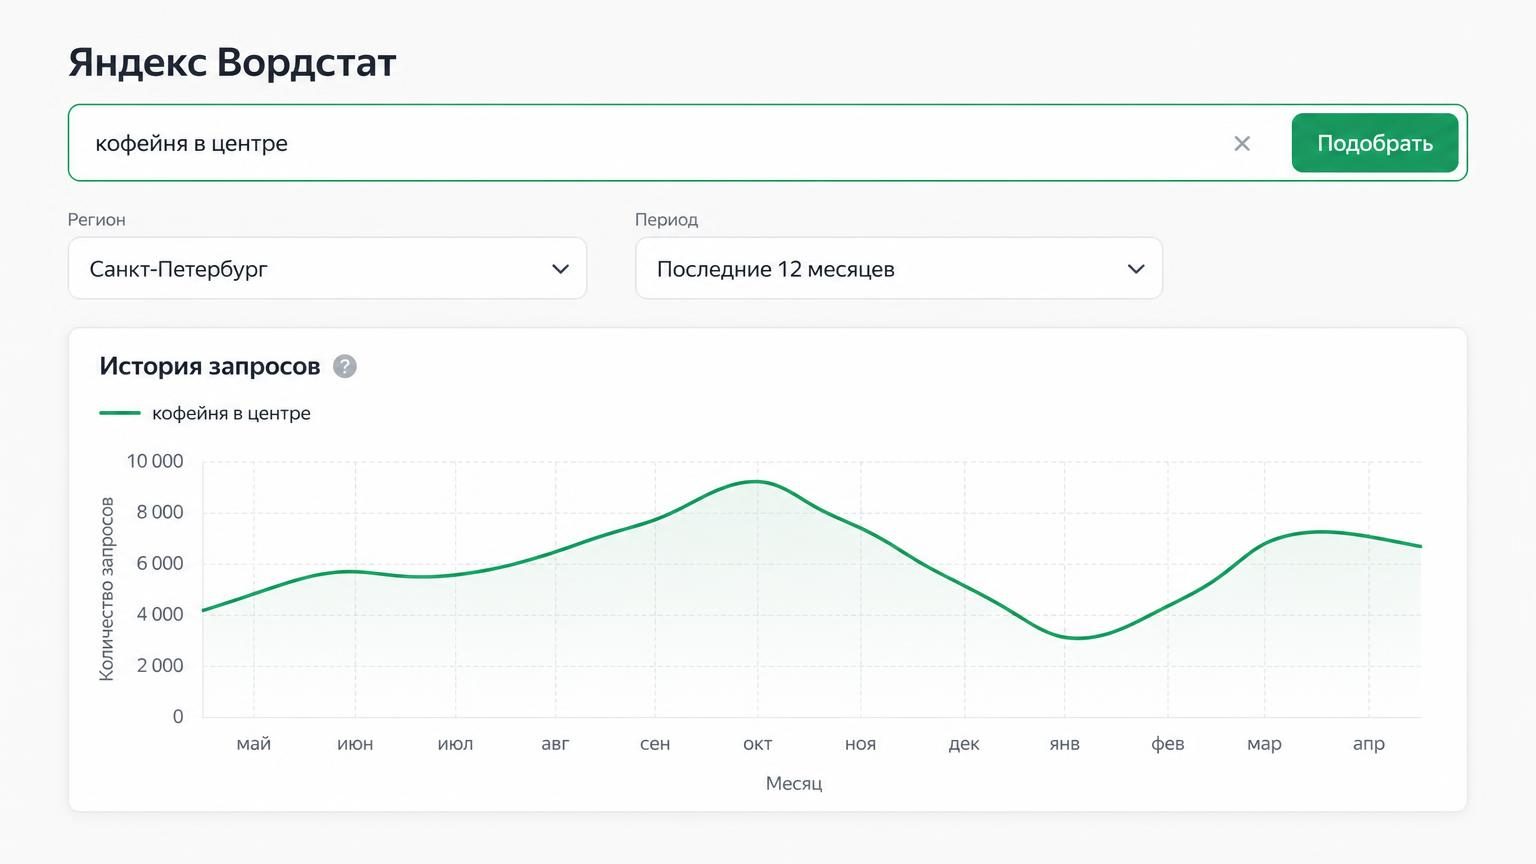Toggle the кофейня в центре legend series
Viewport: 1536px width, 864px height.
point(205,413)
